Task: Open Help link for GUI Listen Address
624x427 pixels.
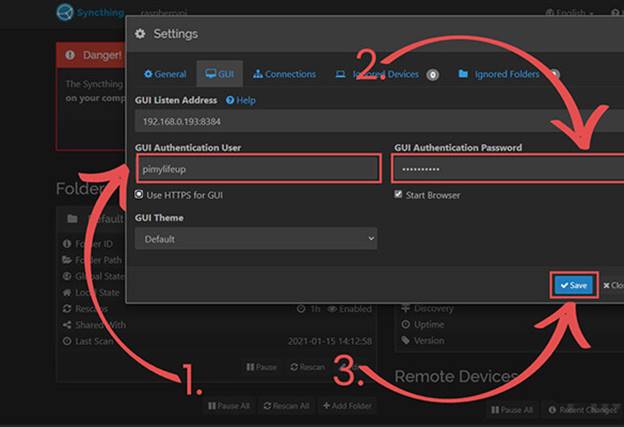Action: tap(241, 100)
